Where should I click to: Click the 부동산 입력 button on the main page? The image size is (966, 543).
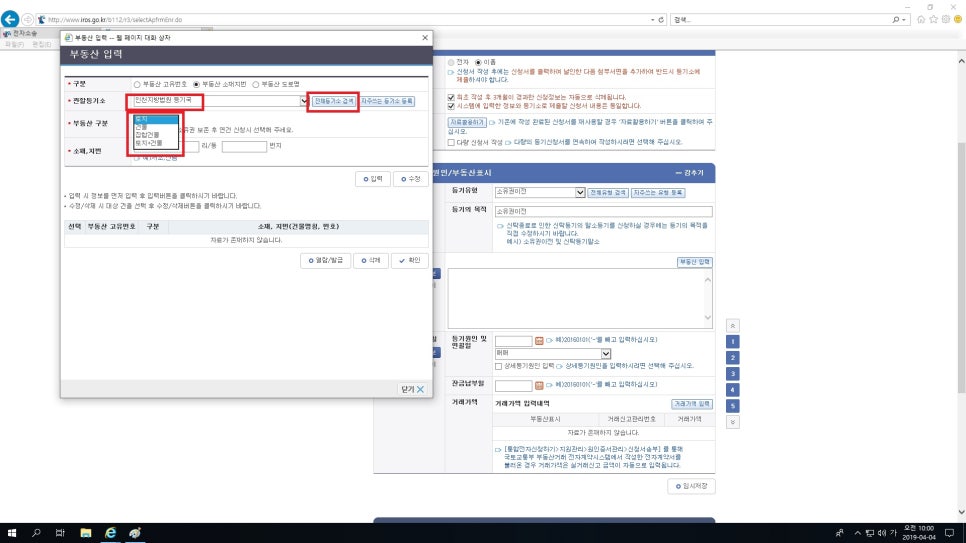click(694, 262)
